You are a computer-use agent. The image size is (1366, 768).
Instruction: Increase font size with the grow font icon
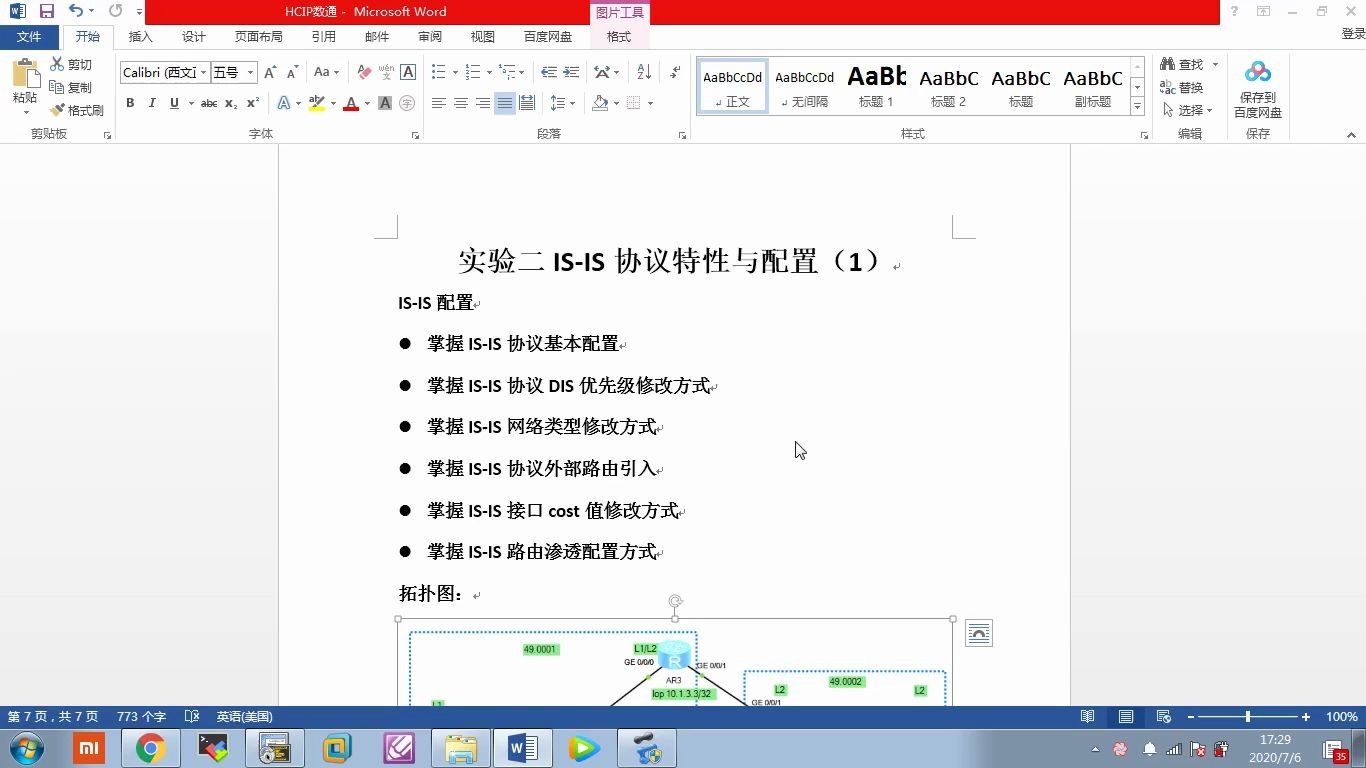click(270, 72)
